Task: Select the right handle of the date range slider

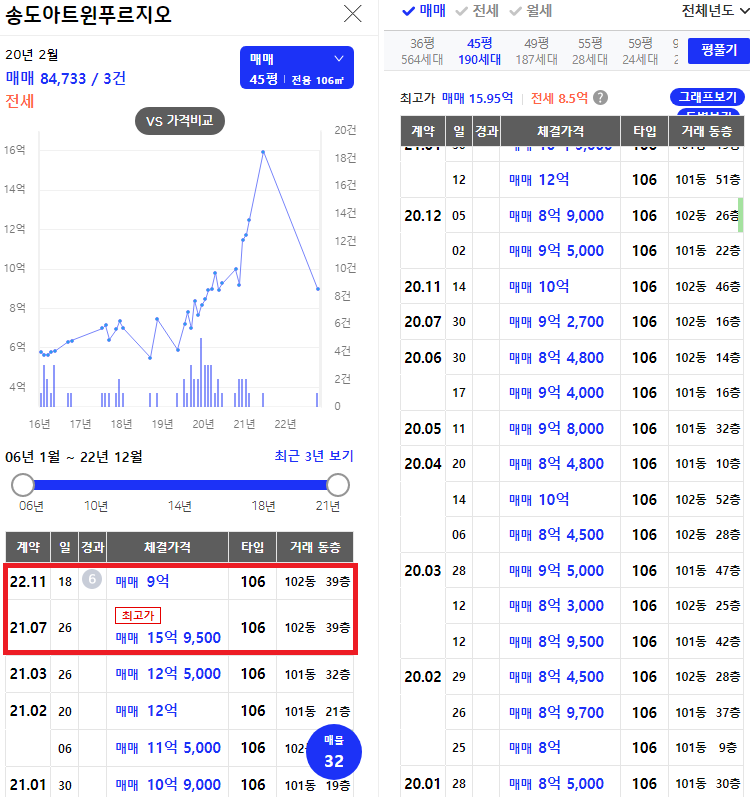Action: (338, 485)
